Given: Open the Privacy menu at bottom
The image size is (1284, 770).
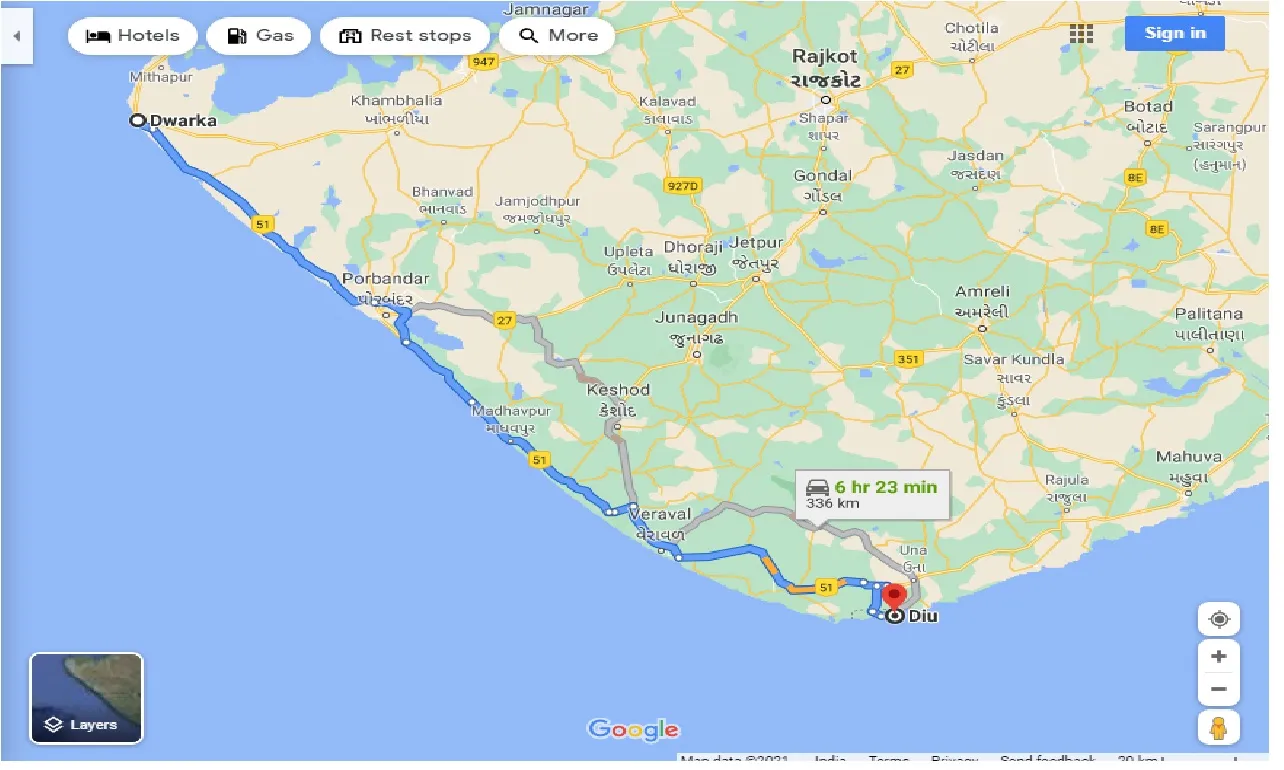Looking at the screenshot, I should coord(955,760).
